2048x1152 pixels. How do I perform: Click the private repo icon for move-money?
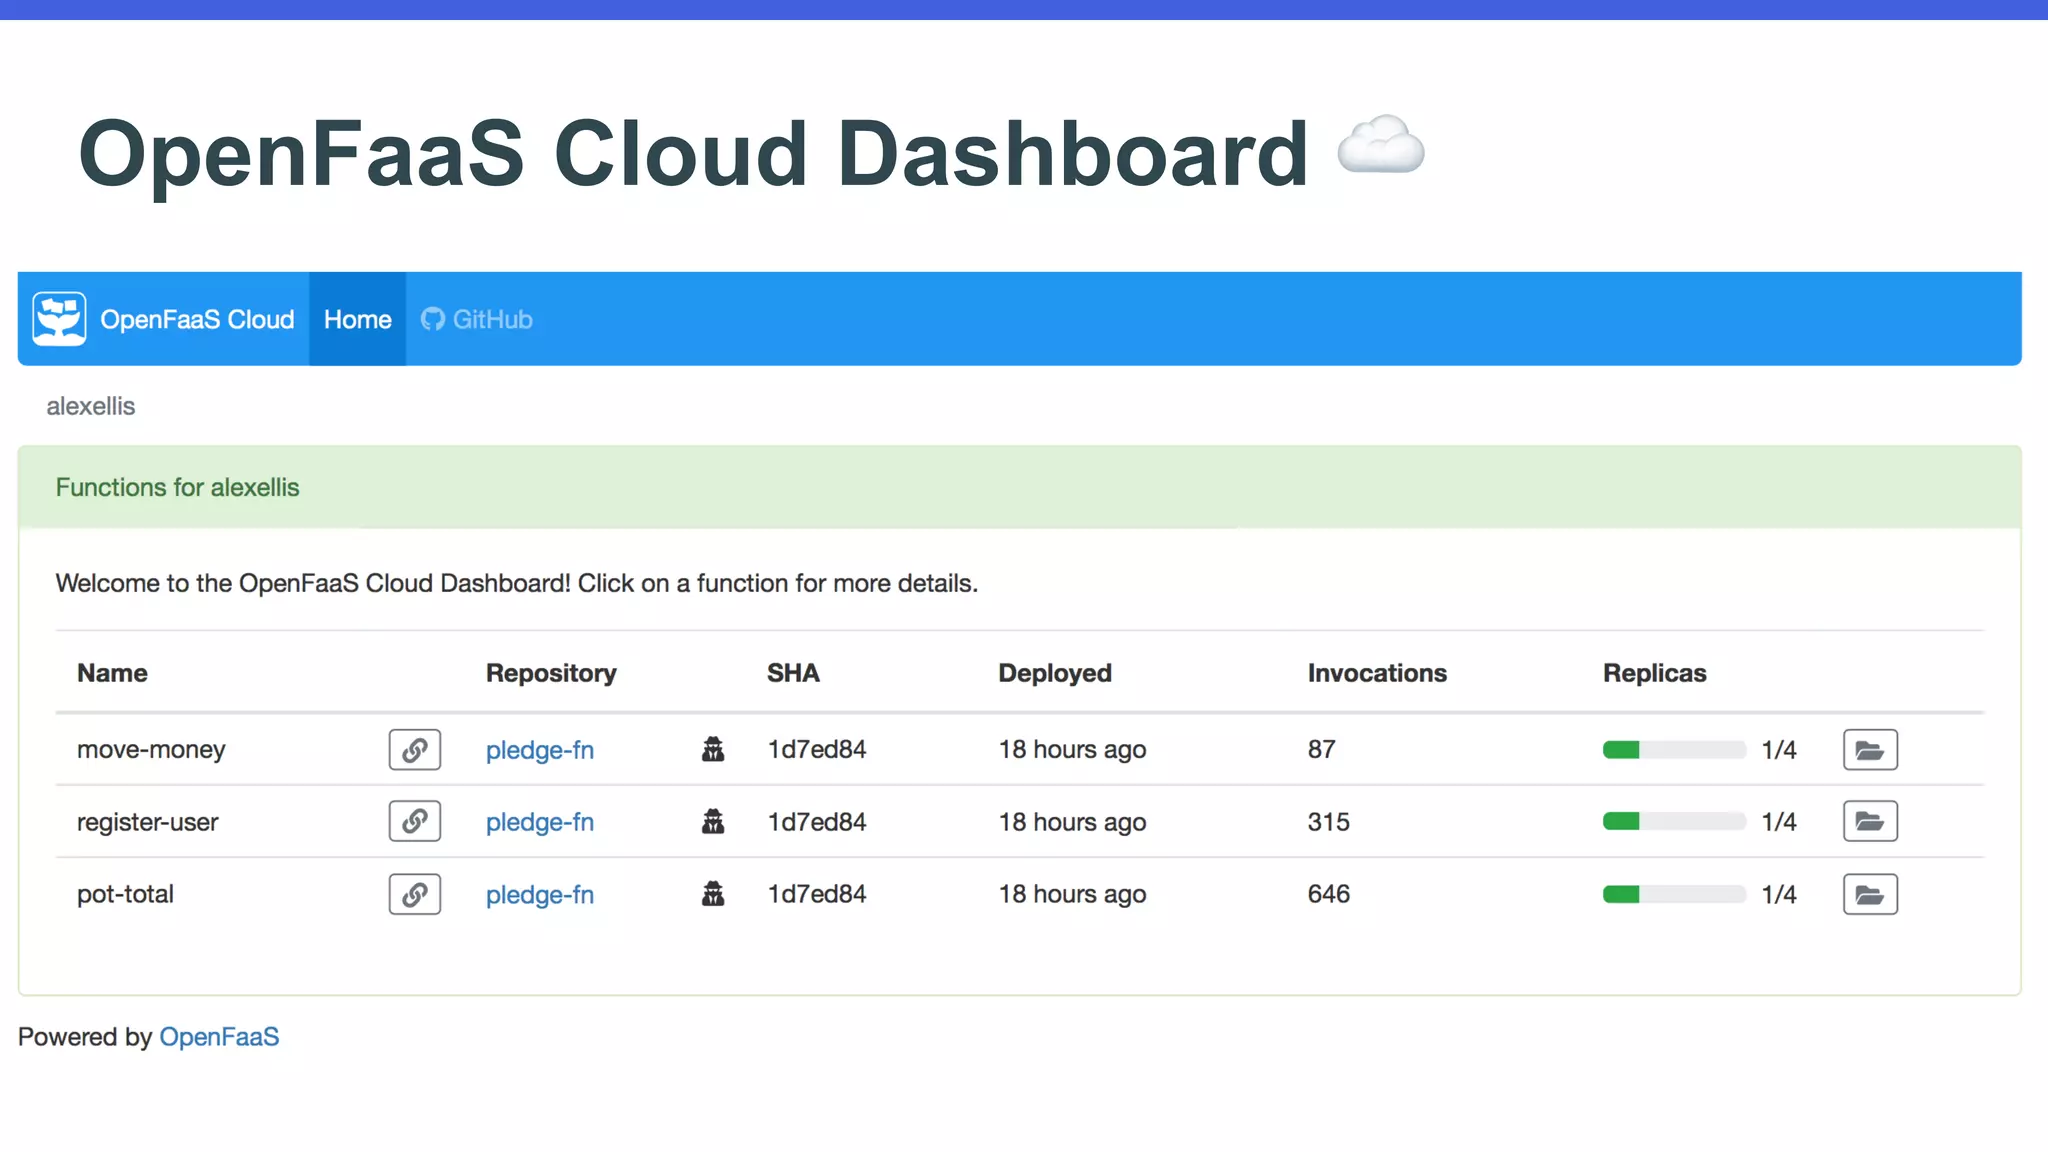(713, 749)
